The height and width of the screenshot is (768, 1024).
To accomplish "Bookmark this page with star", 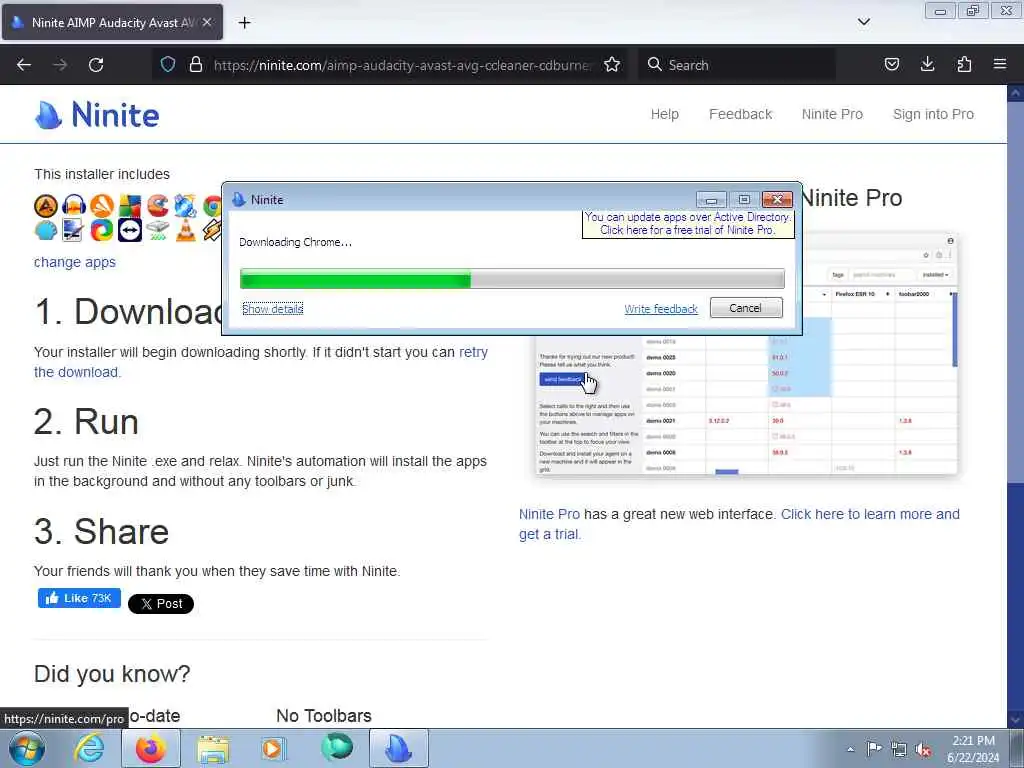I will (x=612, y=65).
